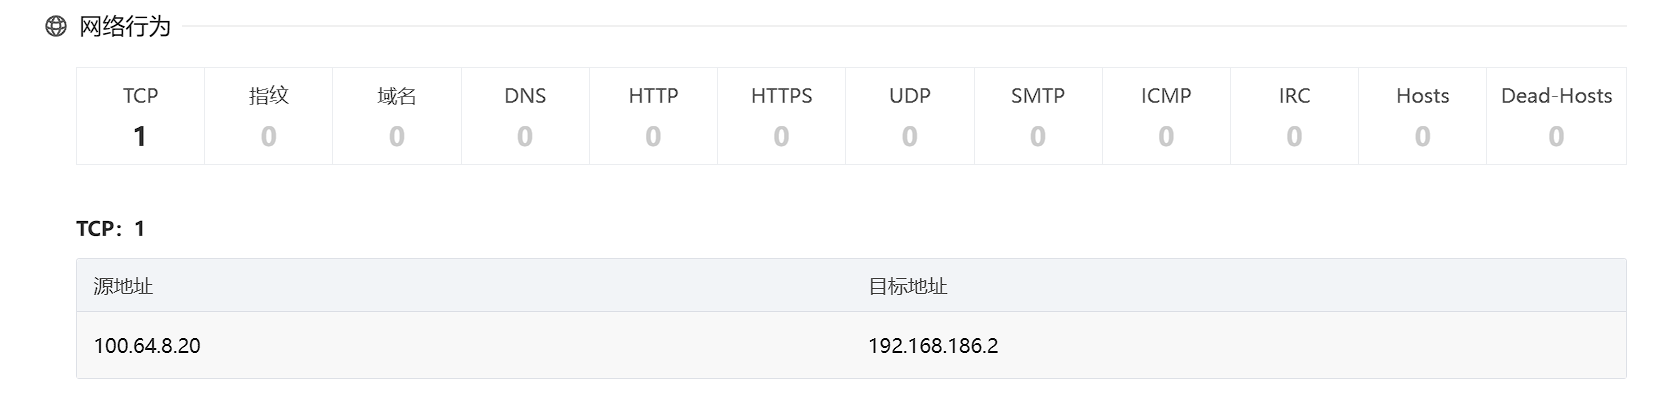Select source address 100.64.8.20
Viewport: 1672px width, 413px height.
tap(147, 346)
